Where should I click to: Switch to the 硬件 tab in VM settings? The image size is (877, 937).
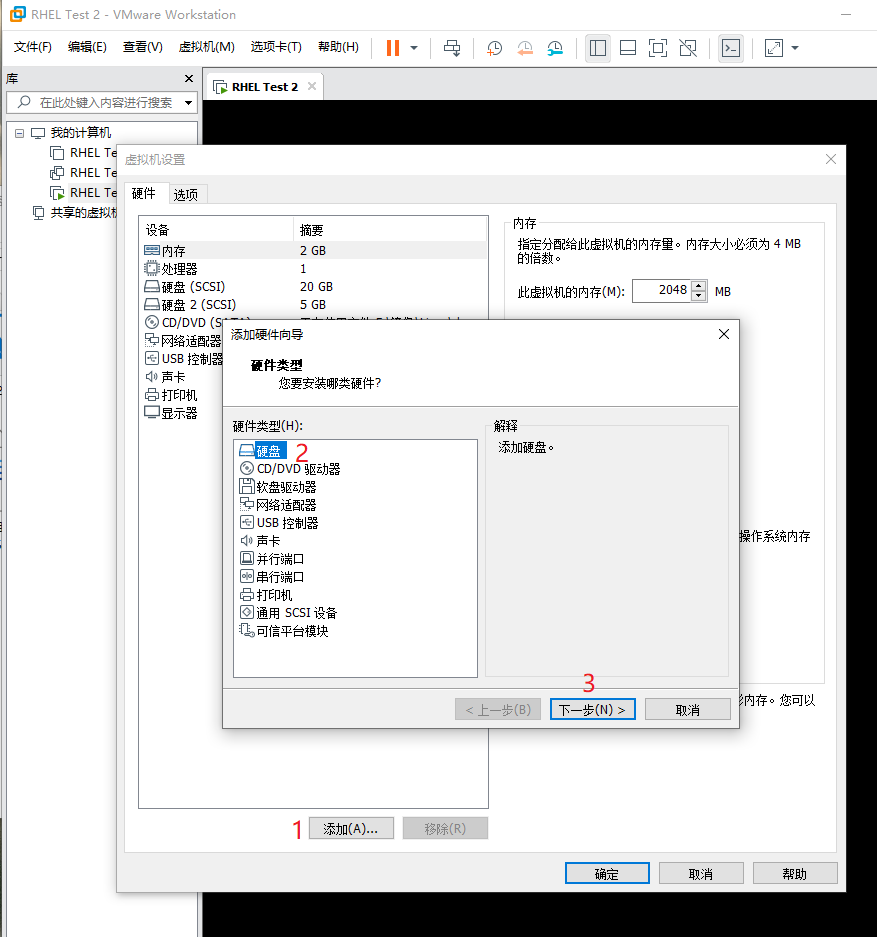click(x=143, y=193)
